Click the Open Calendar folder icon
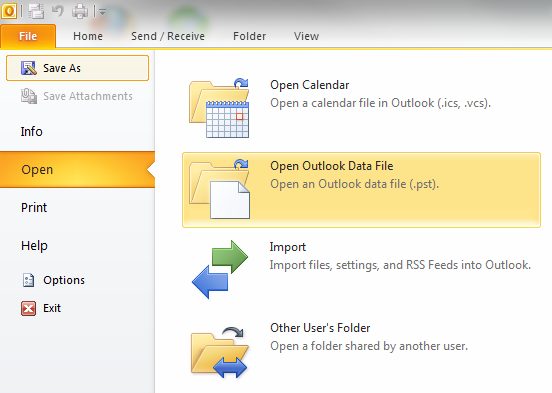This screenshot has height=393, width=552. tap(219, 108)
